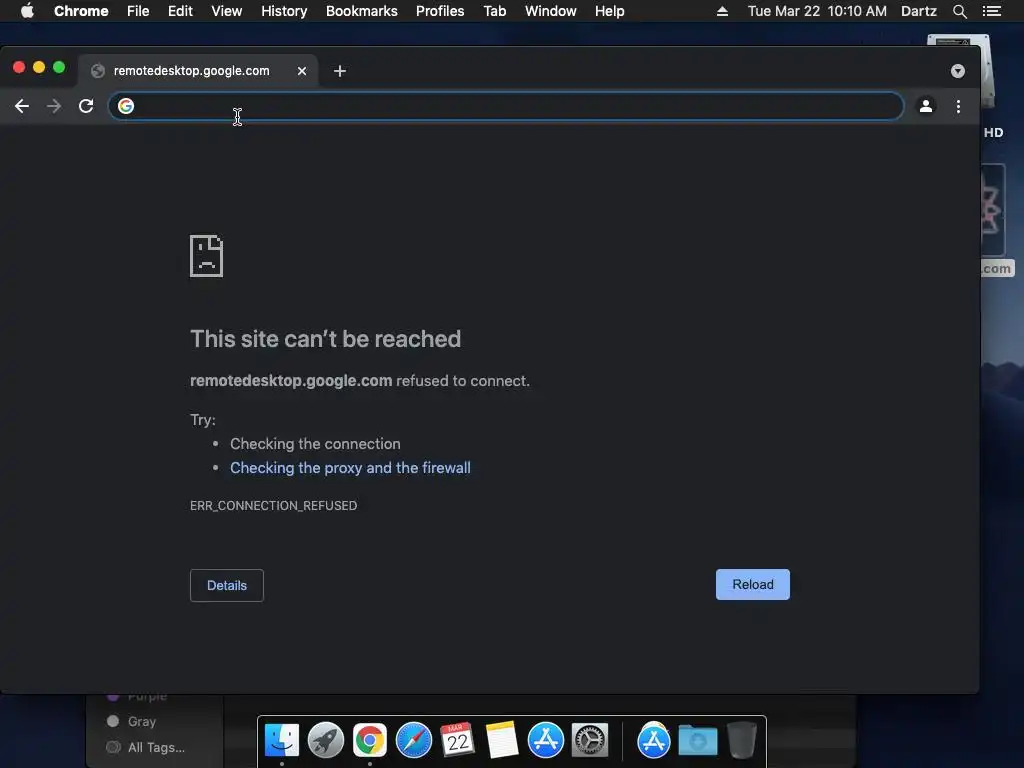Go back using the back arrow
Screen dimensions: 1024x768
22,106
